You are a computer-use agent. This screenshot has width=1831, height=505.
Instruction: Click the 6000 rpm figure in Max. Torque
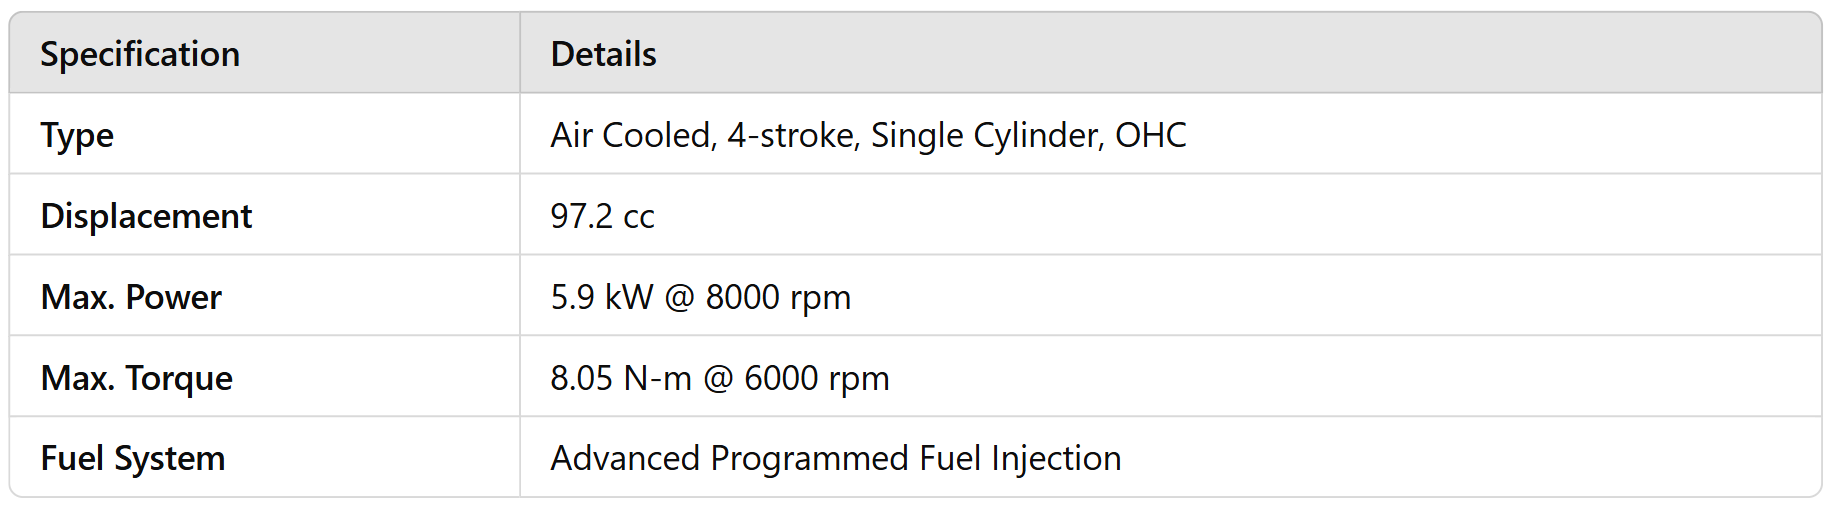coord(816,378)
